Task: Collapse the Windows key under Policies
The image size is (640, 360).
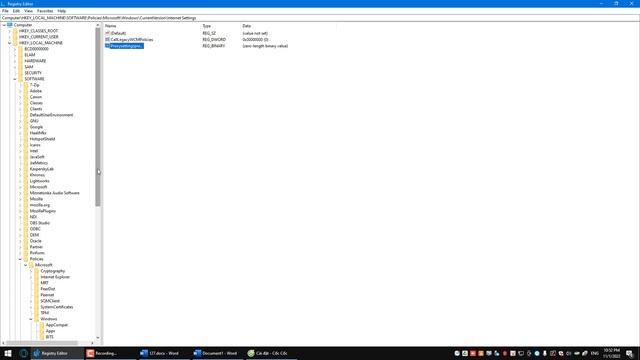Action: click(x=31, y=319)
